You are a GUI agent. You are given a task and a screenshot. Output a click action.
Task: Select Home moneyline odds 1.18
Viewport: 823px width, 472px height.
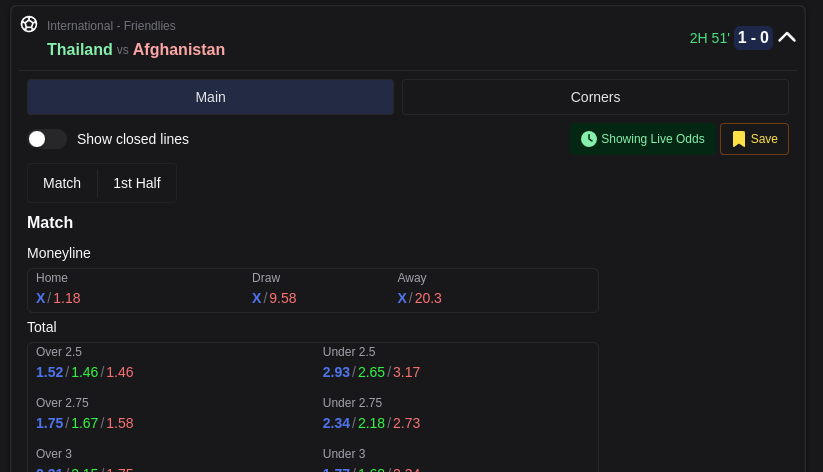click(x=66, y=298)
